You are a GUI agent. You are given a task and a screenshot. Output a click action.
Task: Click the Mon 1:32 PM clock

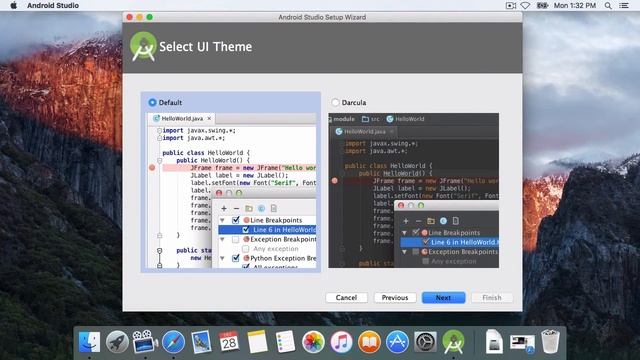[575, 5]
